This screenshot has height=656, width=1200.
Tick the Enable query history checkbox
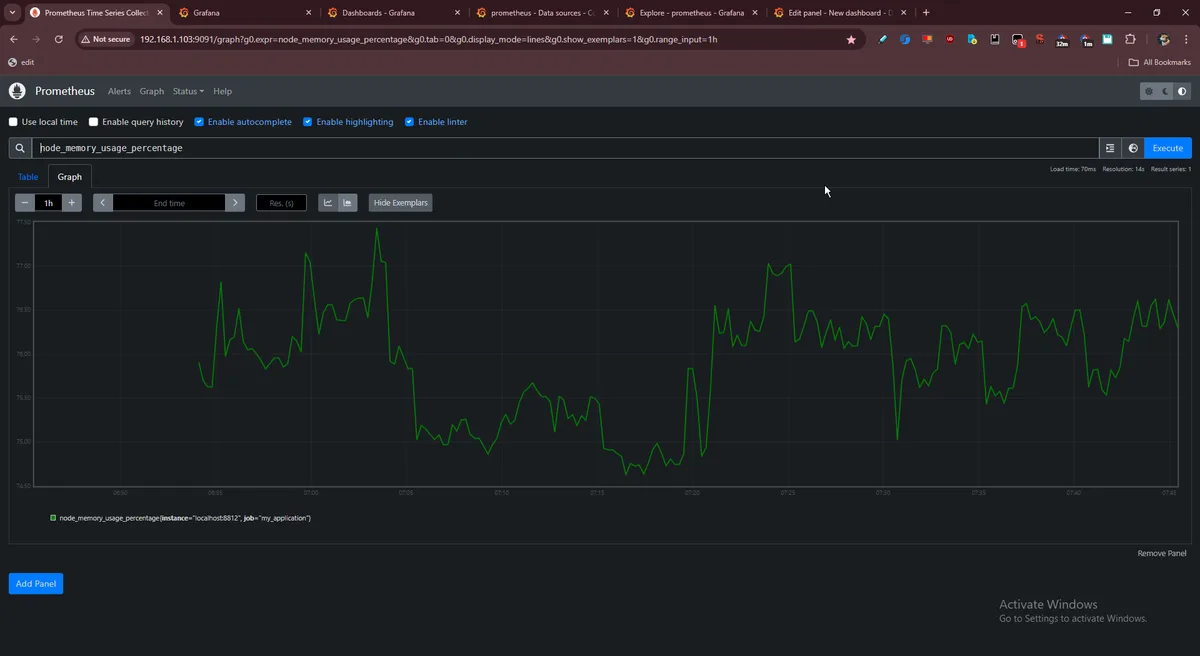pos(94,122)
